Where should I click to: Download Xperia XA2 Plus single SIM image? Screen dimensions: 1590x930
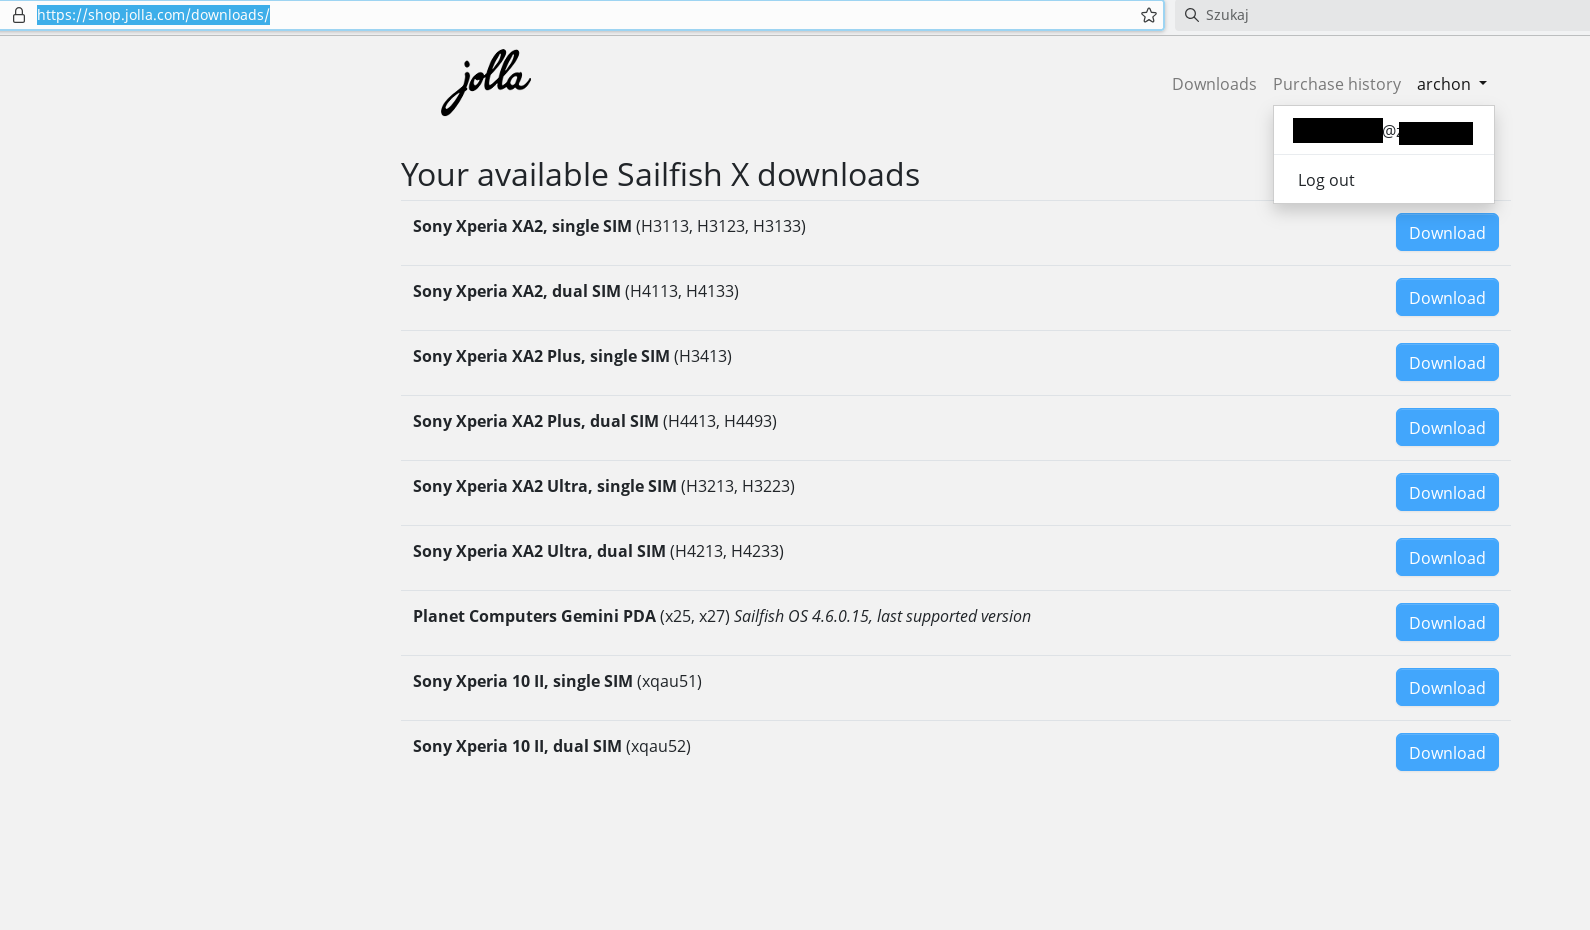click(x=1447, y=362)
